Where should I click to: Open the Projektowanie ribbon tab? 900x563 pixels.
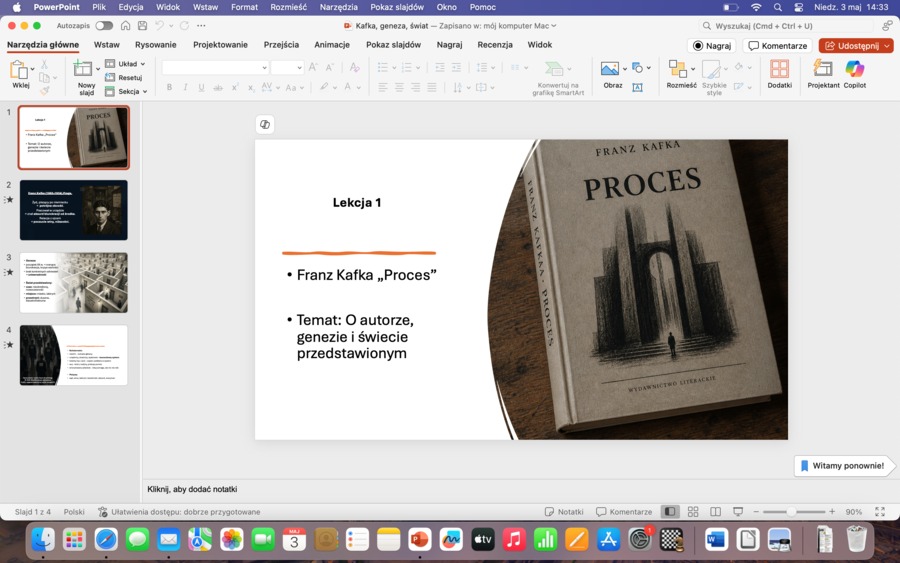pos(220,45)
